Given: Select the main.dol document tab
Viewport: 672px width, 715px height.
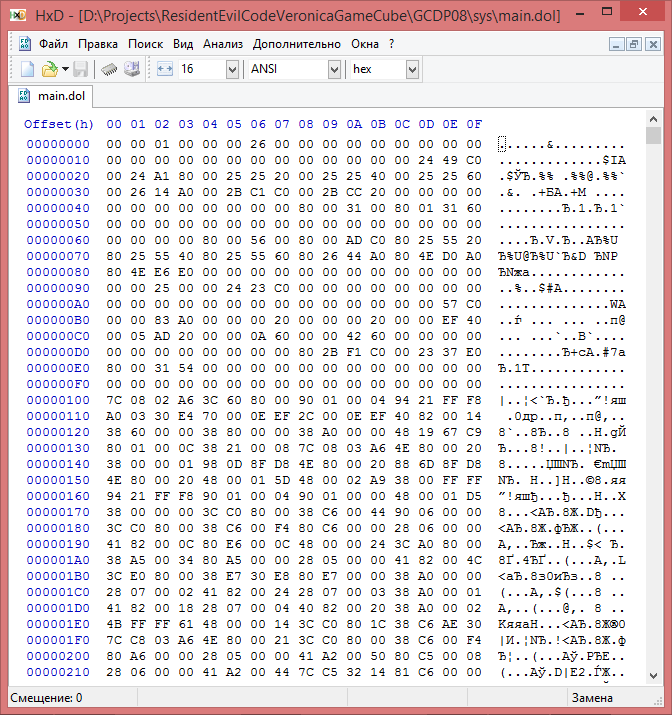Looking at the screenshot, I should point(51,96).
